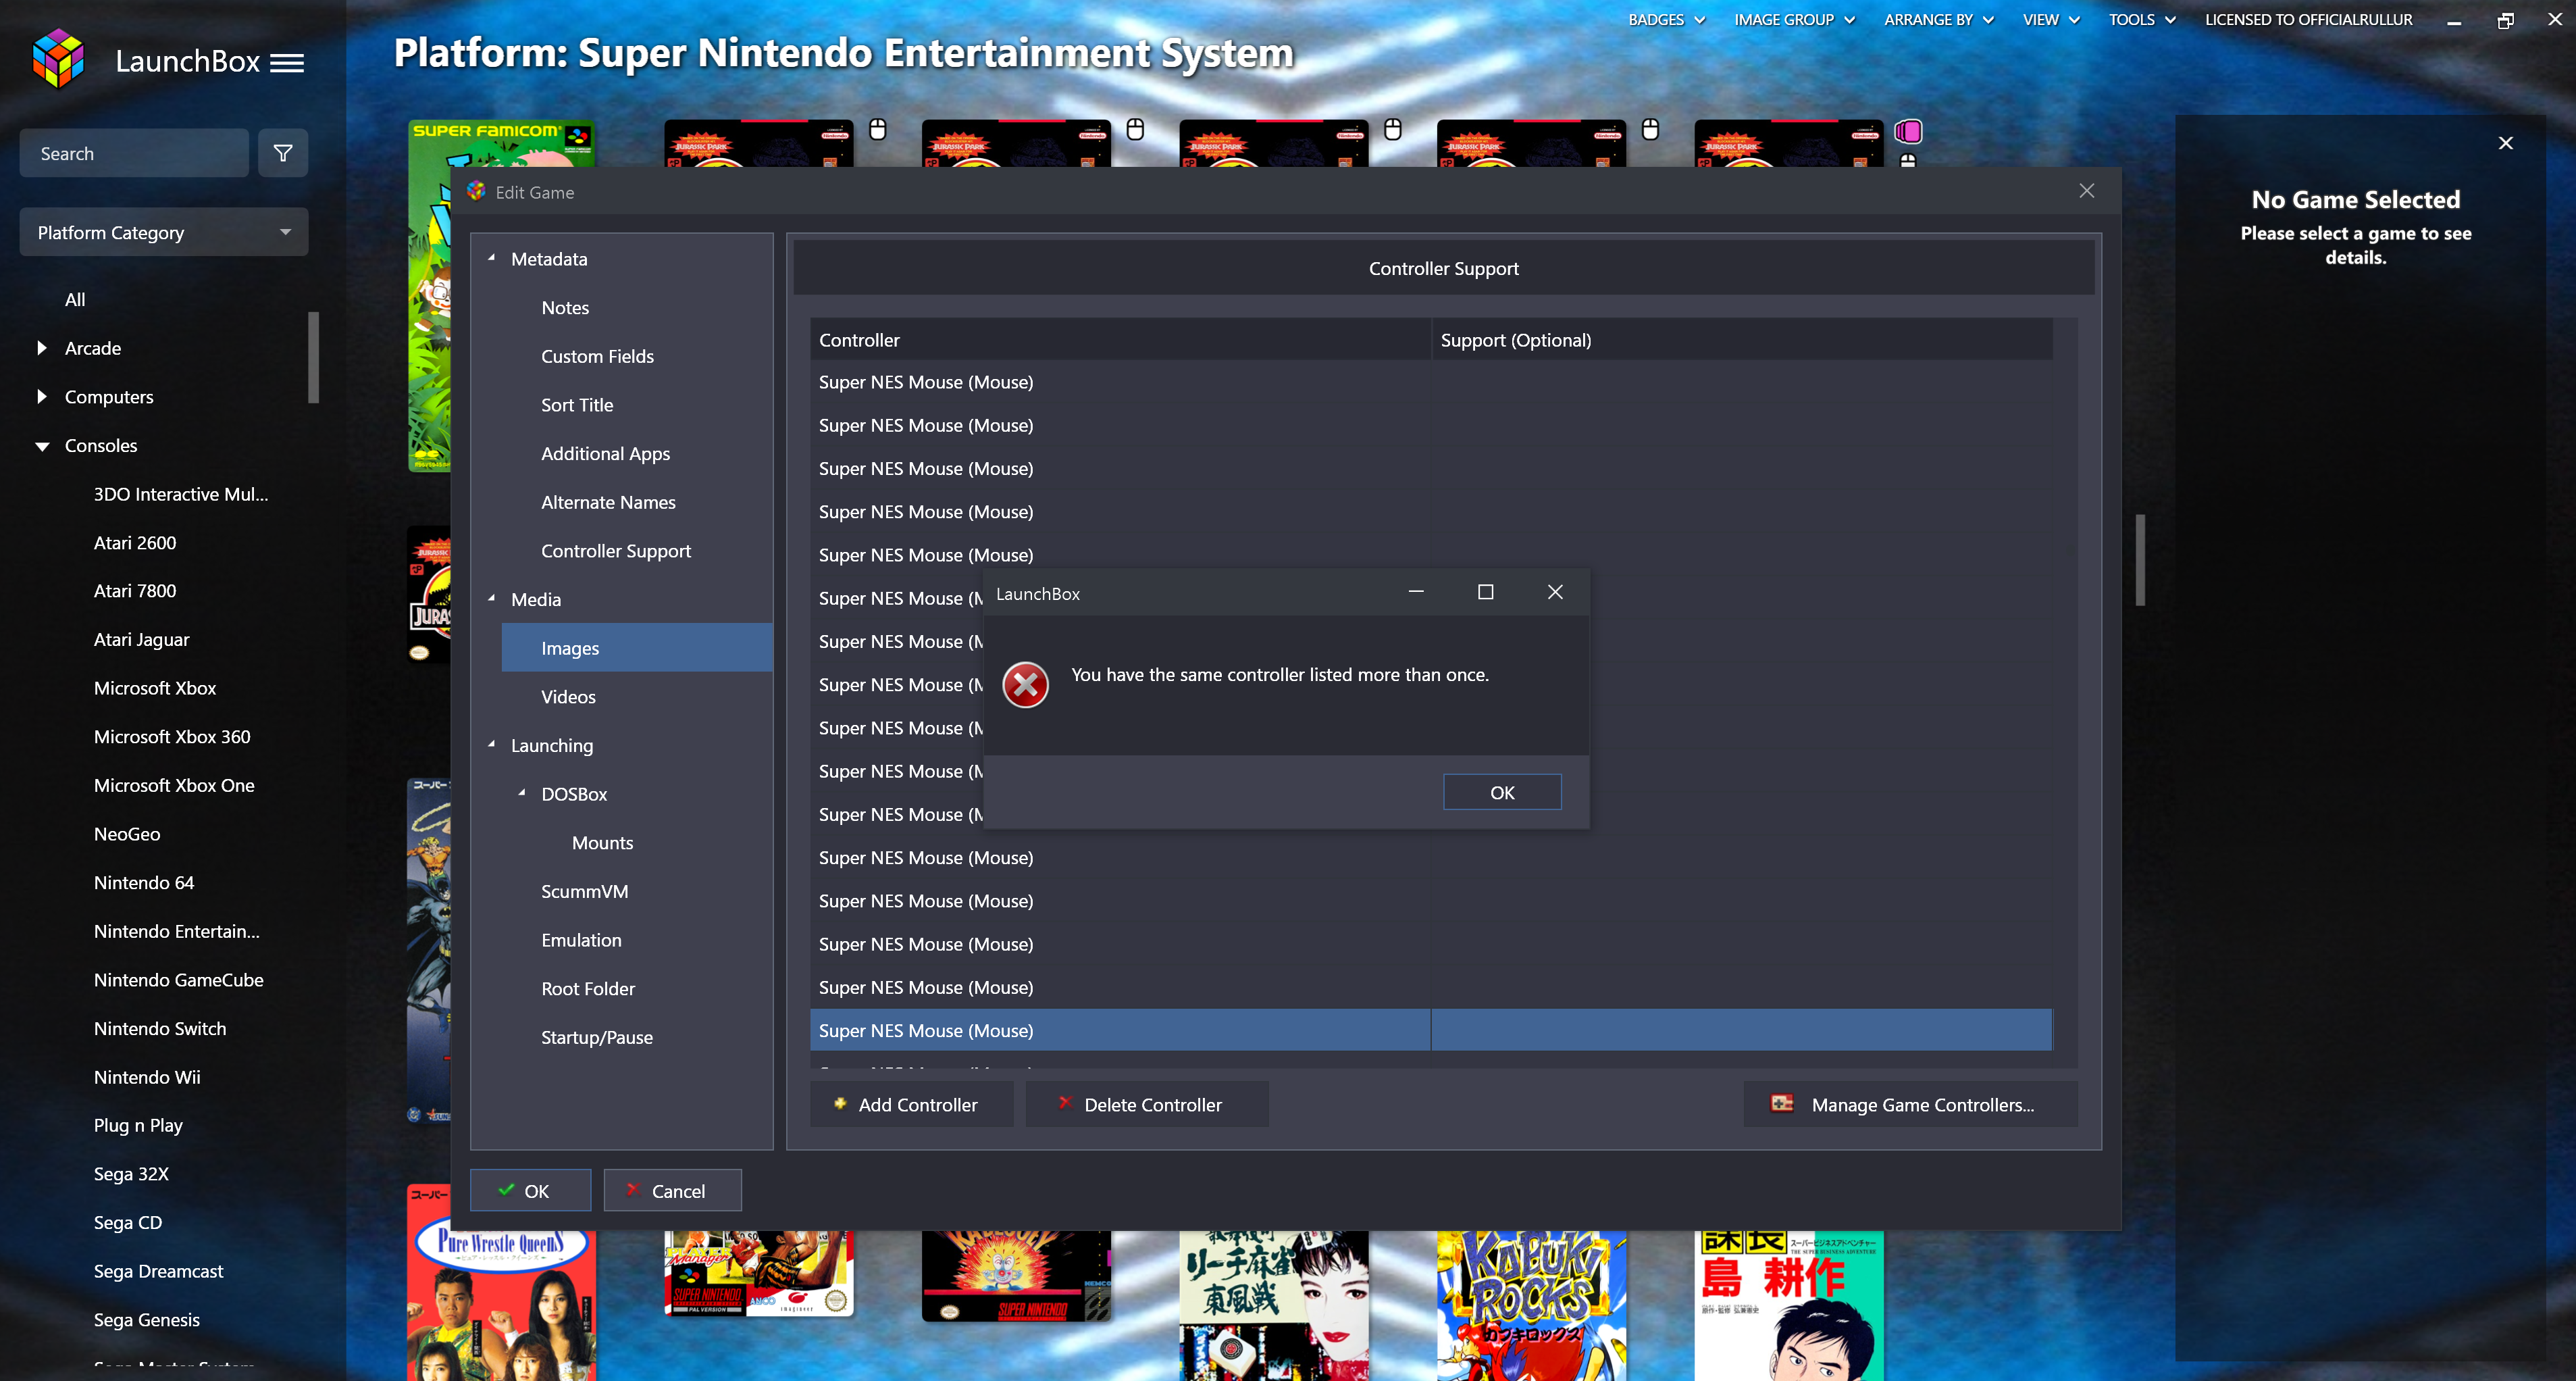This screenshot has width=2576, height=1381.
Task: Select Atari 2600 platform
Action: coord(135,542)
